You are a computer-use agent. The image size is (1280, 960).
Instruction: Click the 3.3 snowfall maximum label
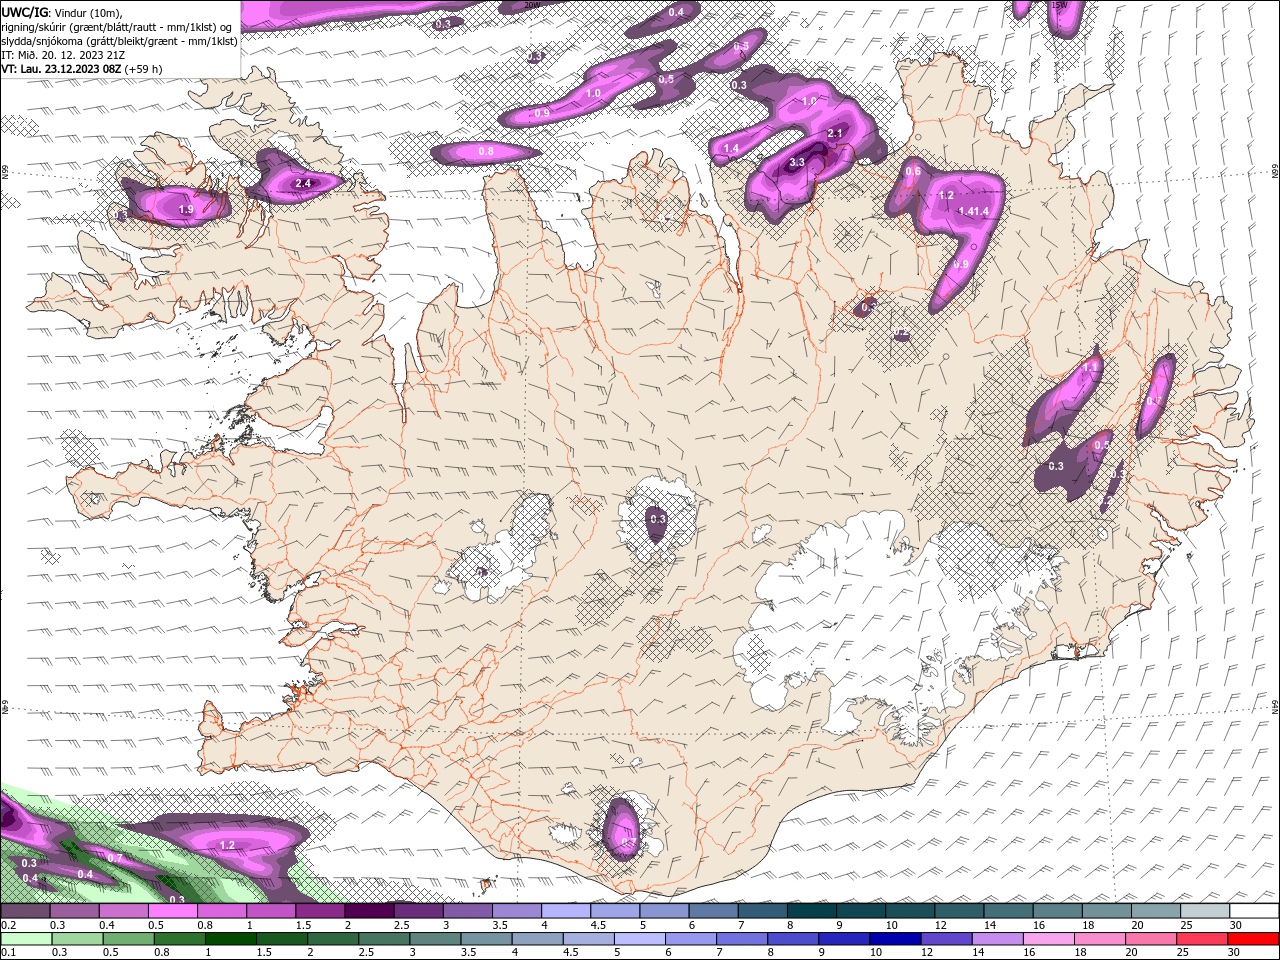point(797,162)
